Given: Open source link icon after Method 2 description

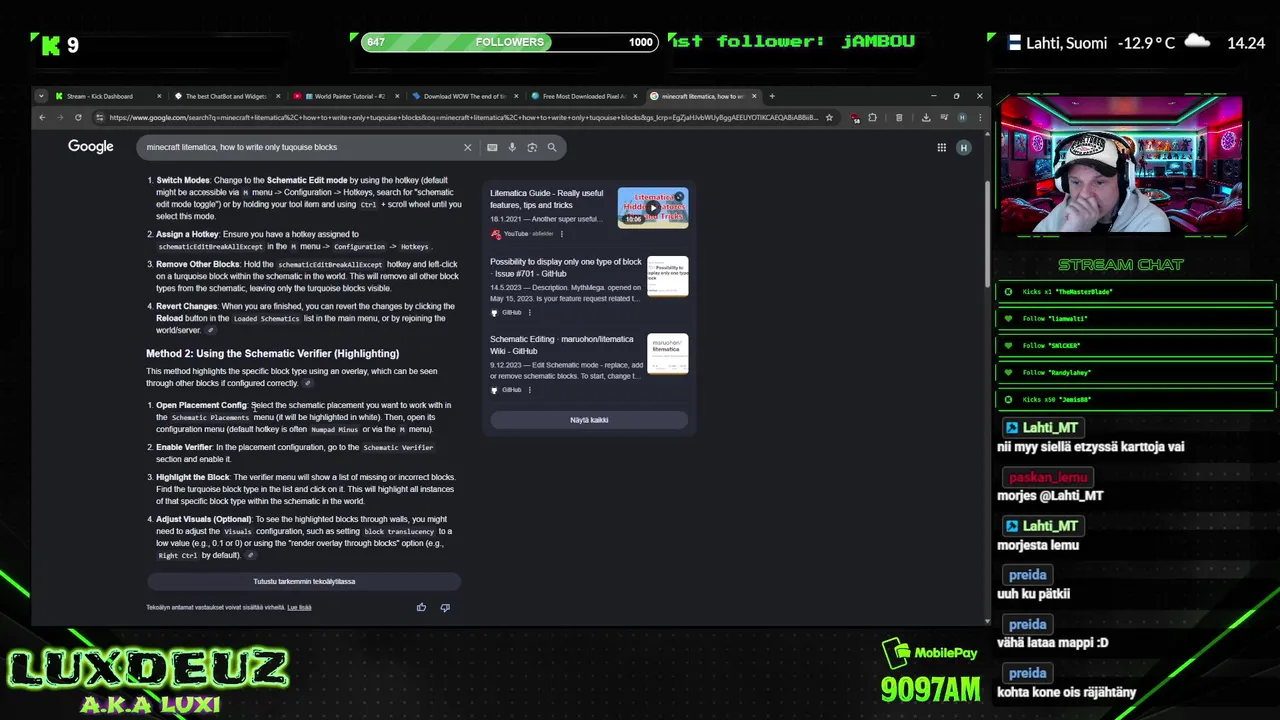Looking at the screenshot, I should 308,383.
